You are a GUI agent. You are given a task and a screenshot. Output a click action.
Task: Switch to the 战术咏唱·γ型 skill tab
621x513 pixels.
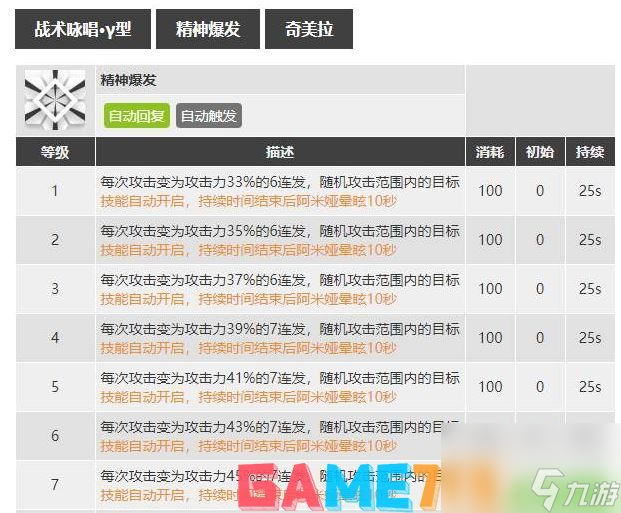83,29
